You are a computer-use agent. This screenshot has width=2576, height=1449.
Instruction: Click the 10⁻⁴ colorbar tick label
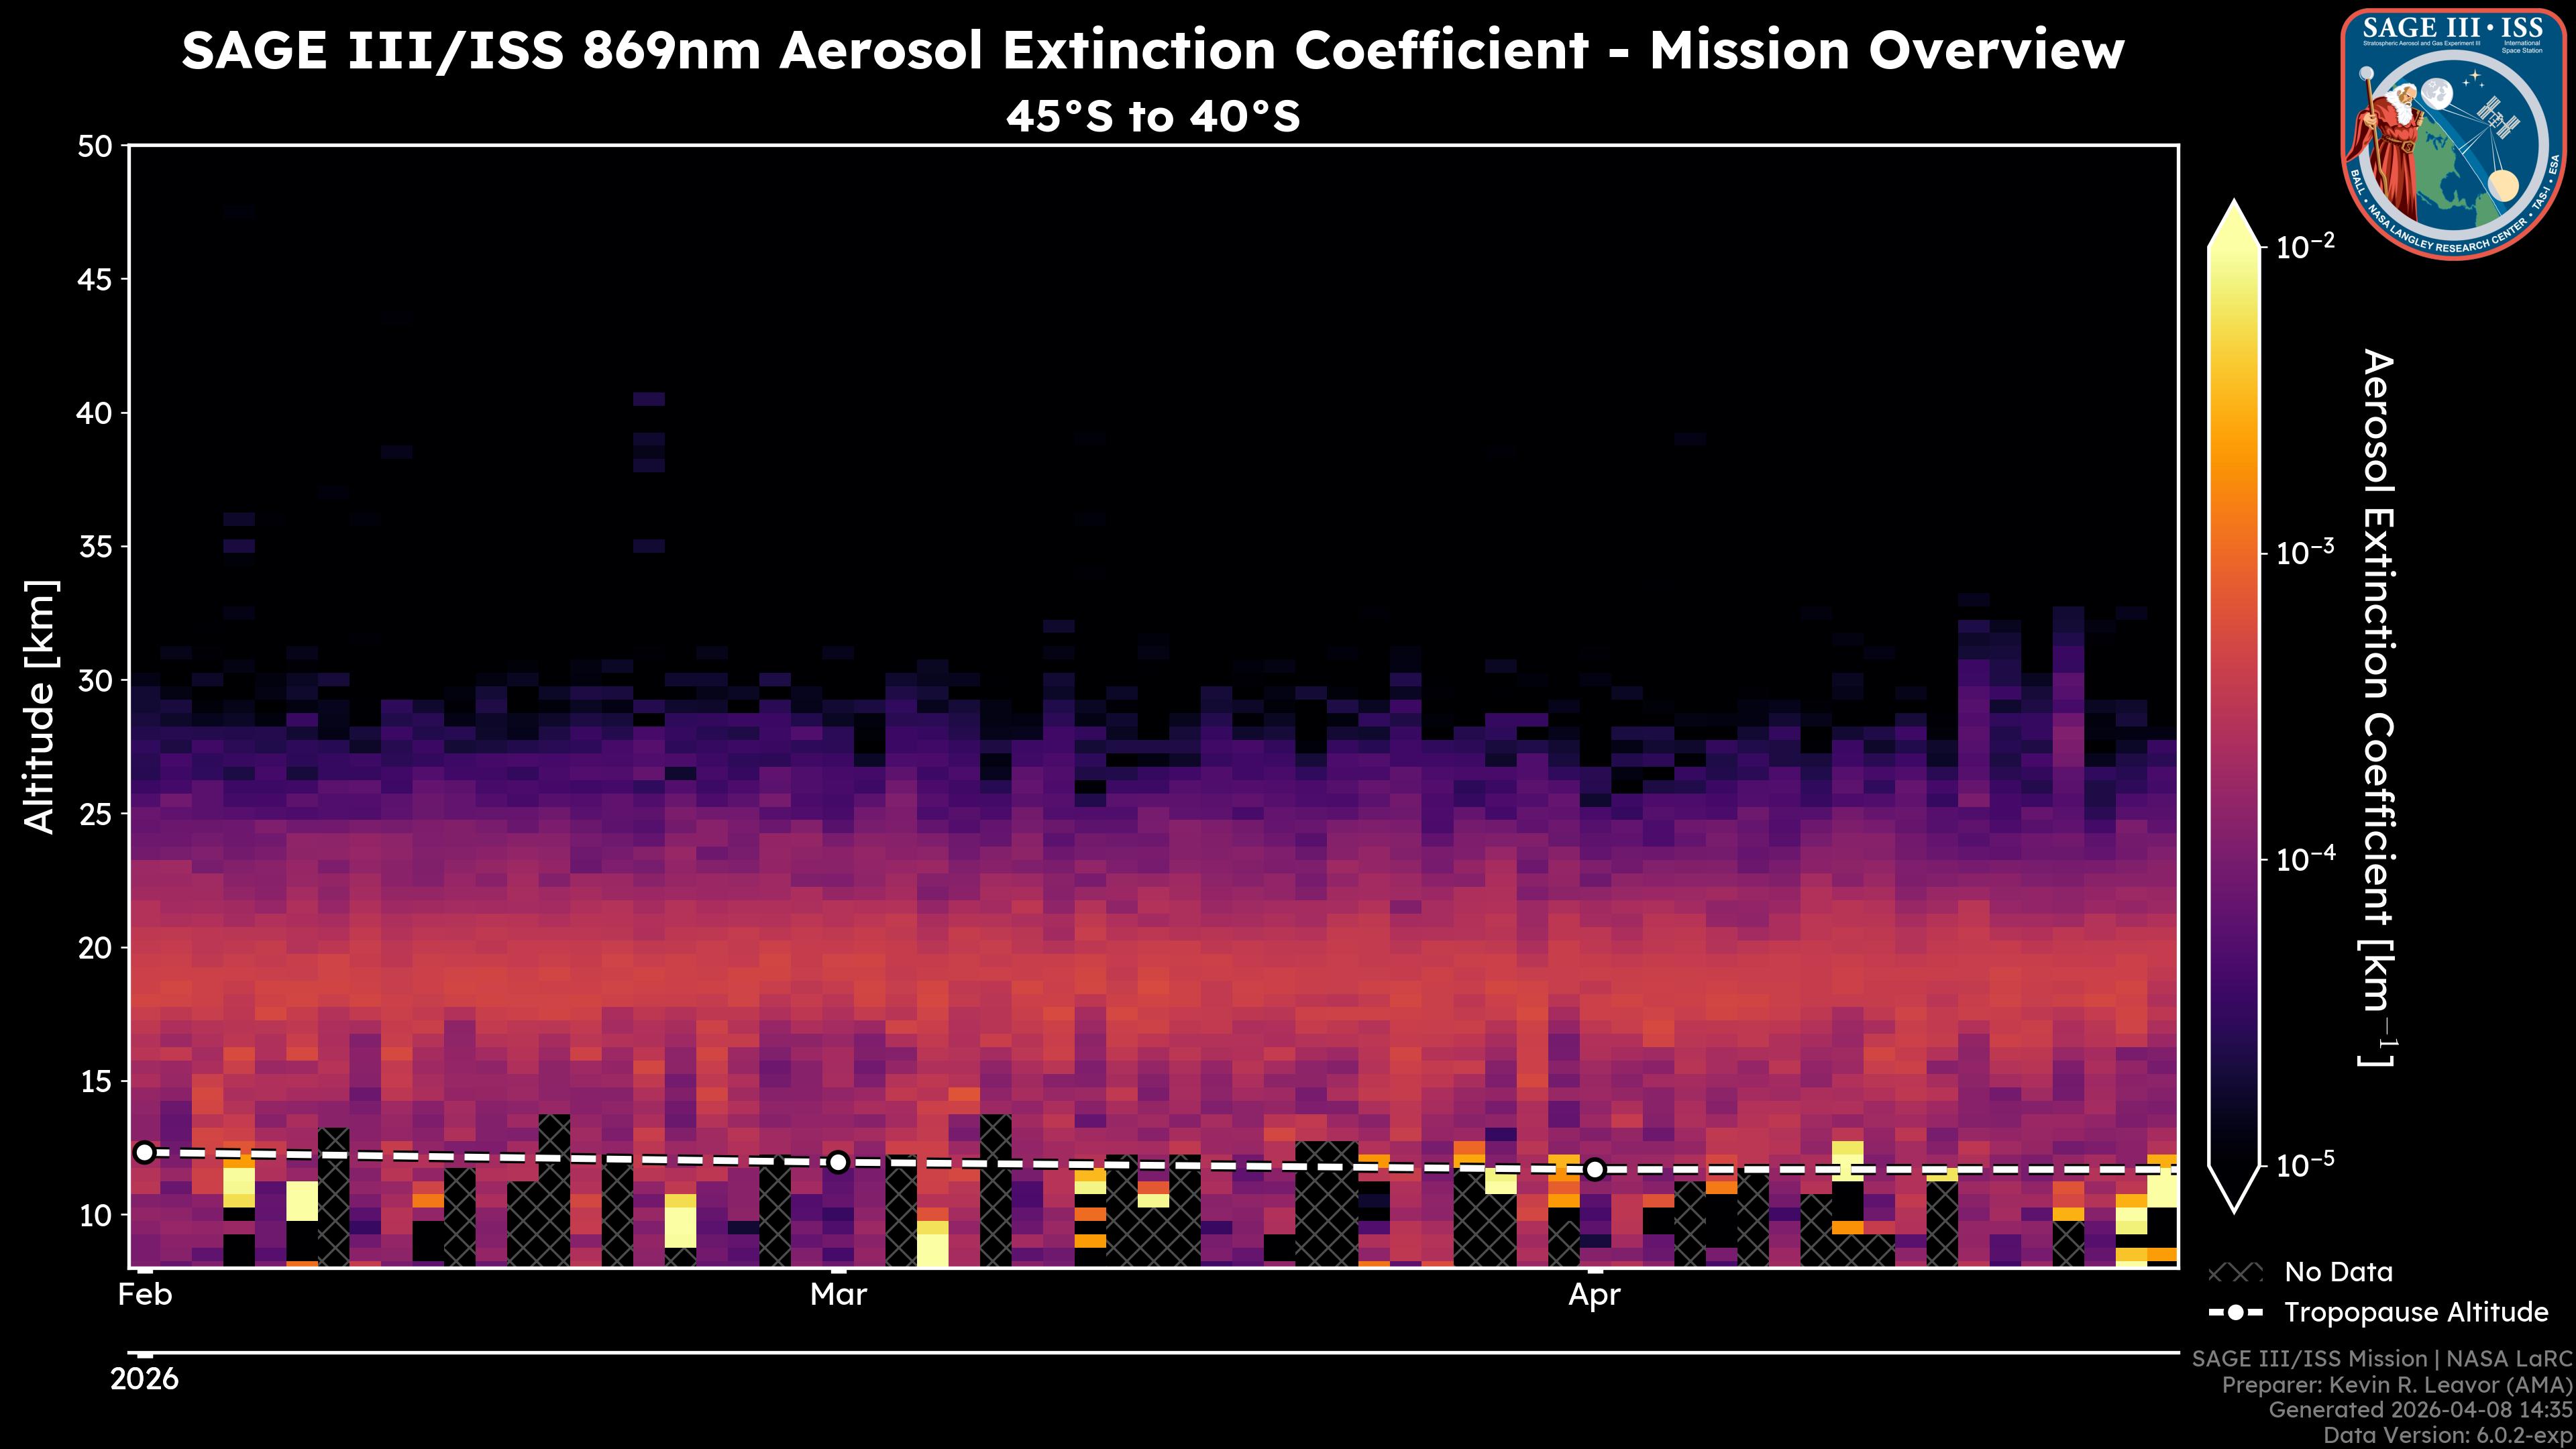[2306, 858]
